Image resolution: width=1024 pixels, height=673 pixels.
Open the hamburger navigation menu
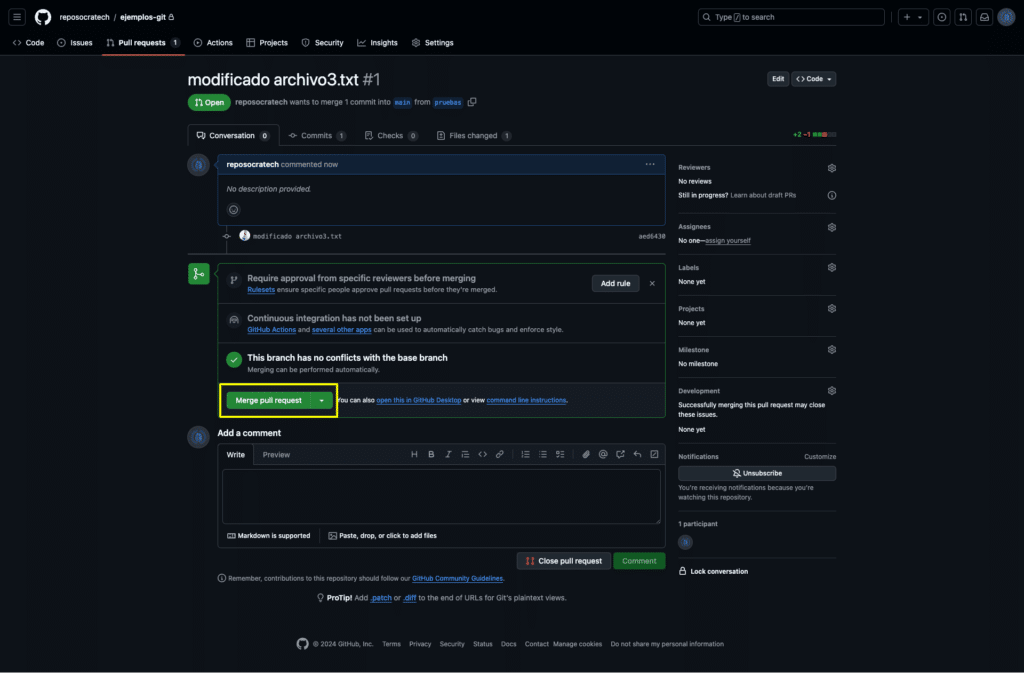pos(17,17)
